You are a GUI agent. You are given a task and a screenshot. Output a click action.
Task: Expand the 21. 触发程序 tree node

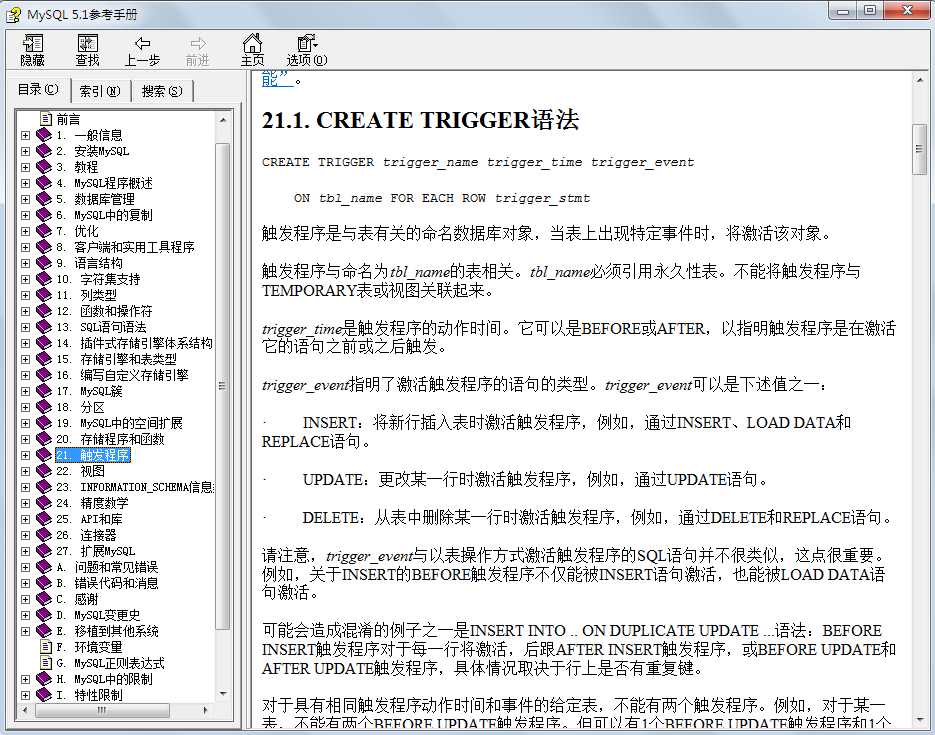(25, 455)
